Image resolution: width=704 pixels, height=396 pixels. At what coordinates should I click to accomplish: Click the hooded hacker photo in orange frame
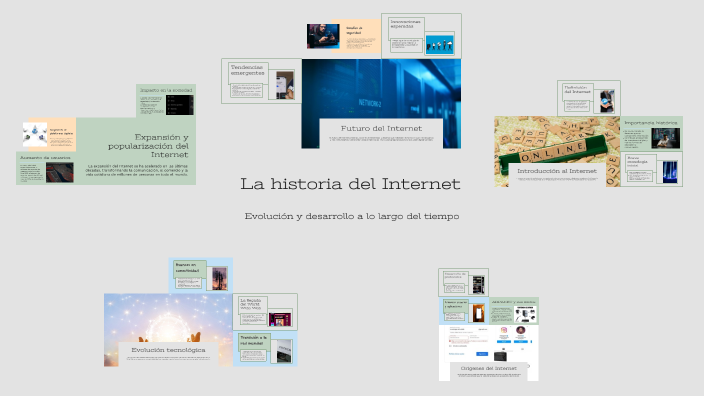pyautogui.click(x=323, y=36)
